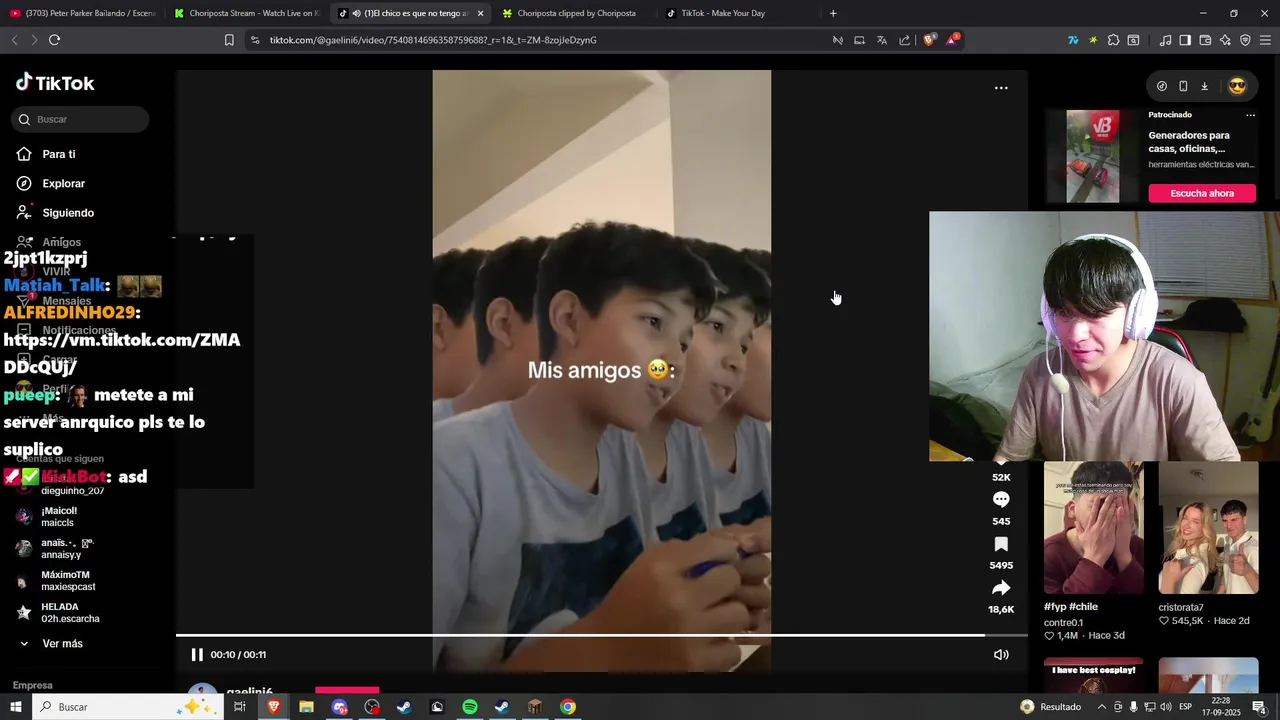Open the Brave Wallet icon
Image resolution: width=1280 pixels, height=720 pixels.
[x=1205, y=40]
